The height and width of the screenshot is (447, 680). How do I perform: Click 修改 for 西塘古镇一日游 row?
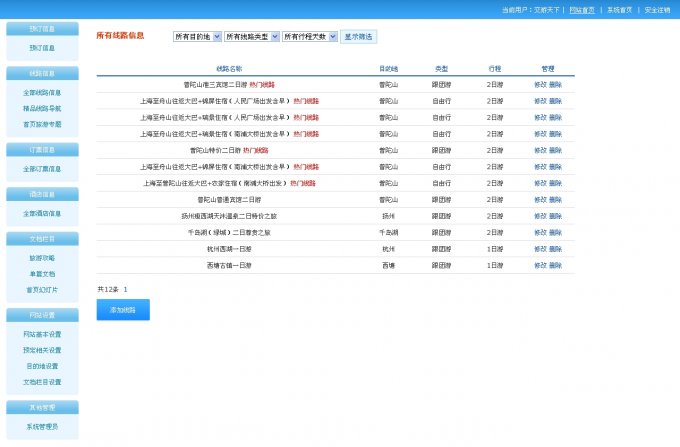coord(540,265)
